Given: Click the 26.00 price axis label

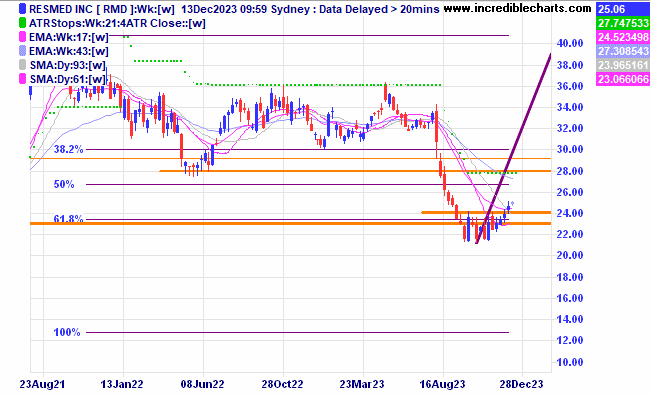Looking at the screenshot, I should coord(570,192).
